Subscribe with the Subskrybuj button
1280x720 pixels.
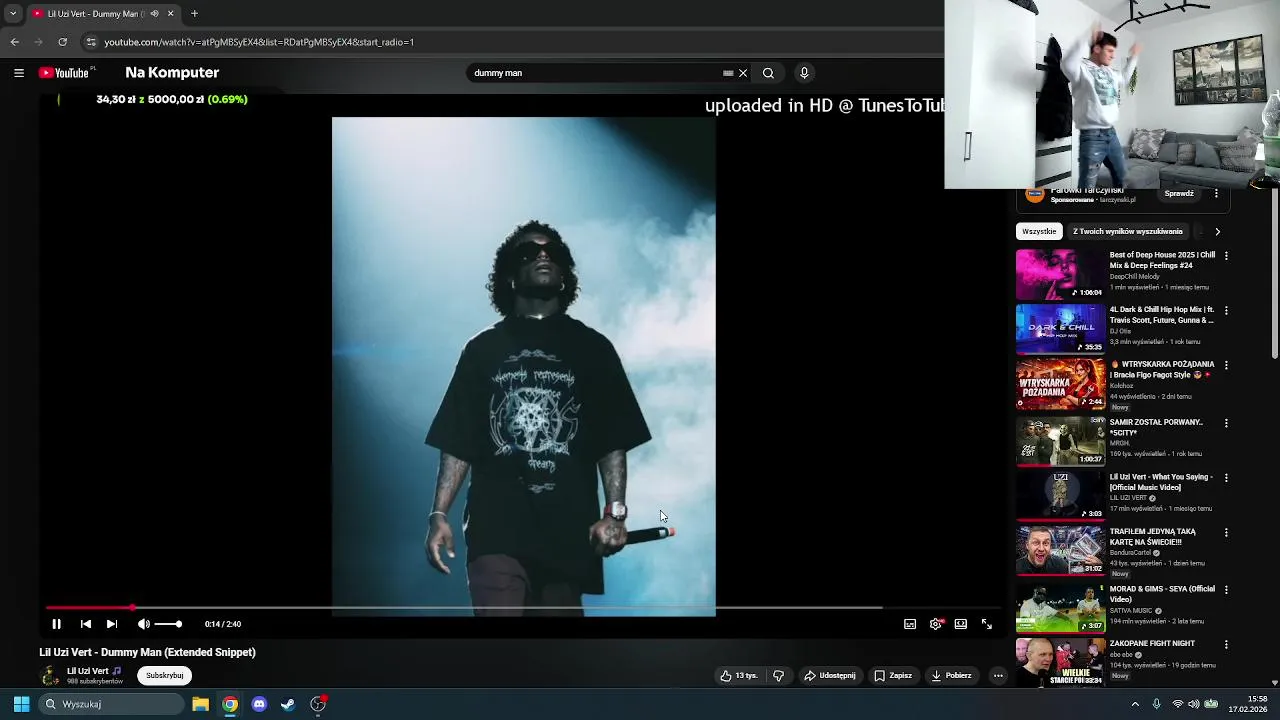click(x=165, y=676)
